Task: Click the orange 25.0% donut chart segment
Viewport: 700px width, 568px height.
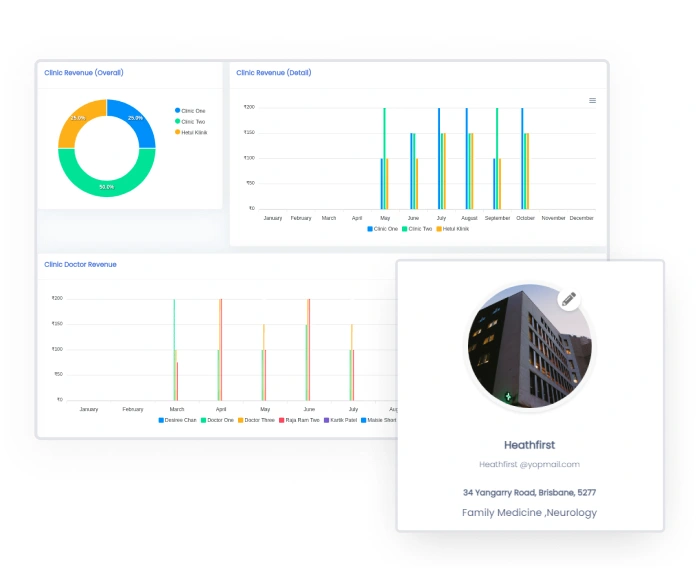Action: 77,120
